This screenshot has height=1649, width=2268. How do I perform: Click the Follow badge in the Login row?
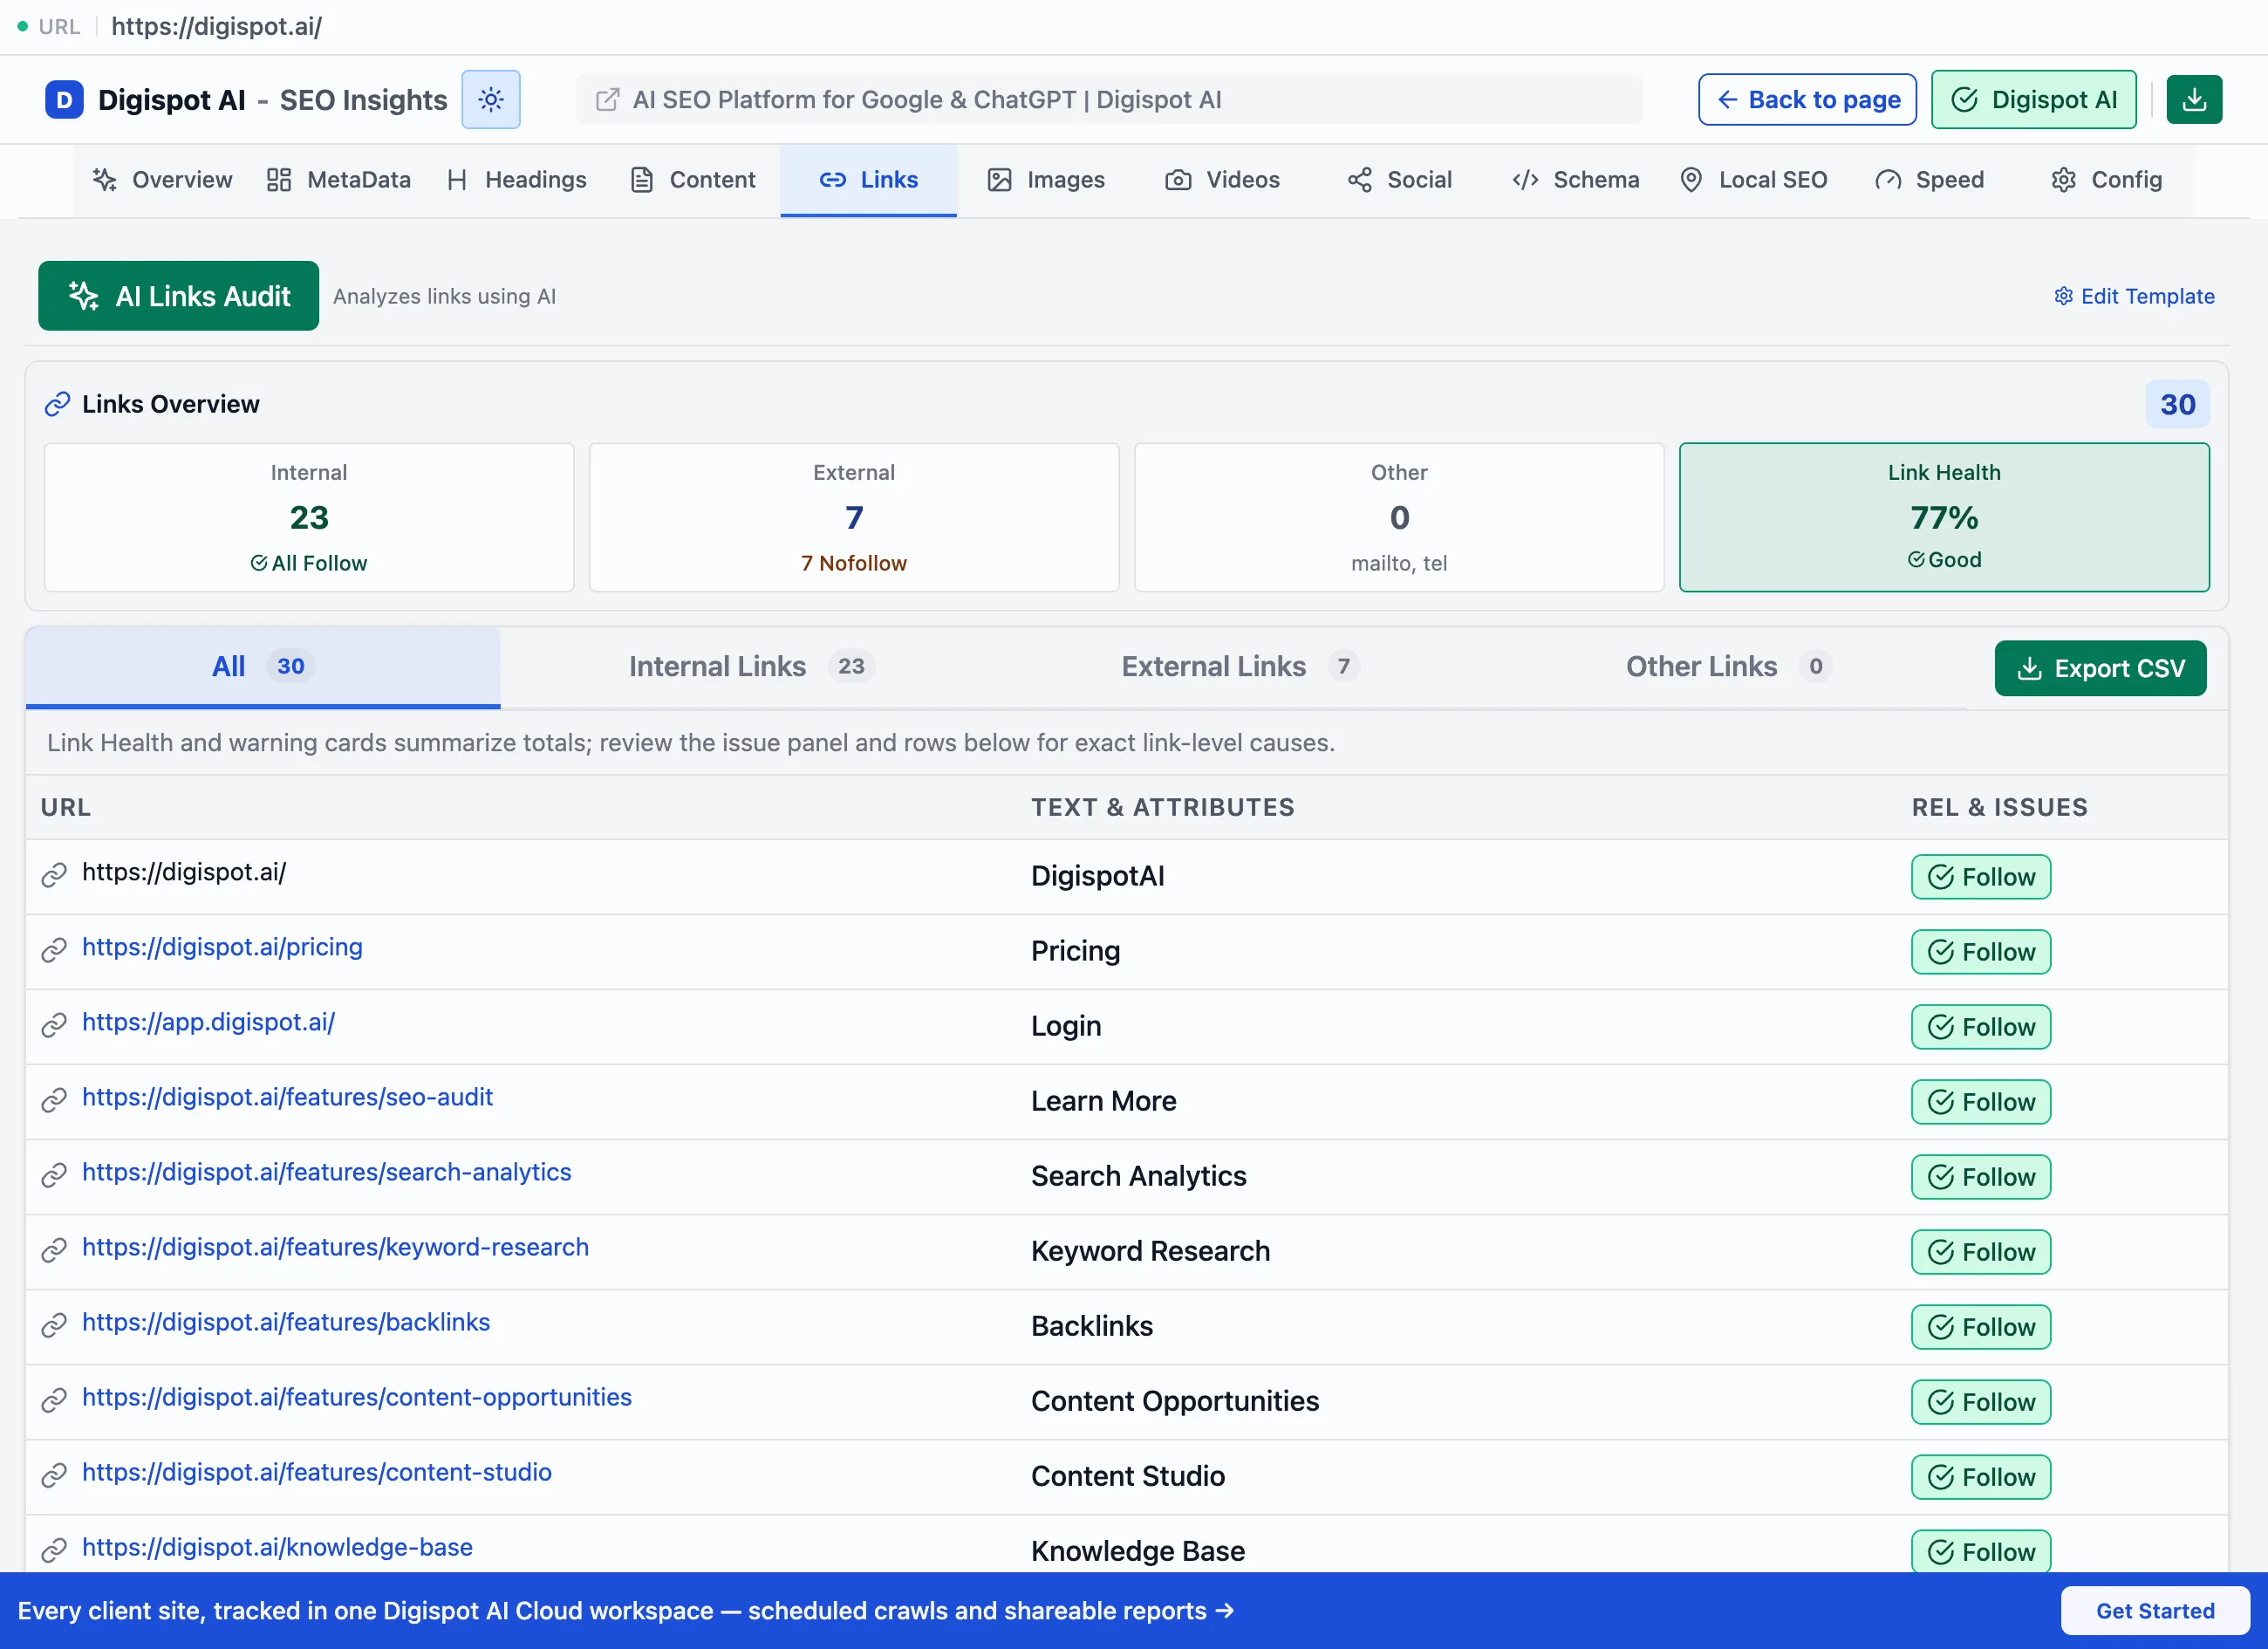pos(1980,1027)
